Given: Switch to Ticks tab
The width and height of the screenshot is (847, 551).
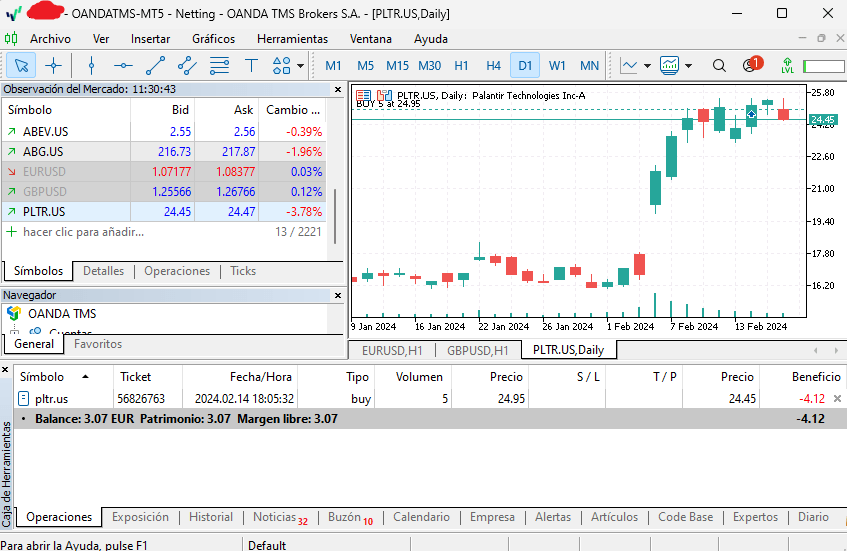Looking at the screenshot, I should (x=243, y=271).
